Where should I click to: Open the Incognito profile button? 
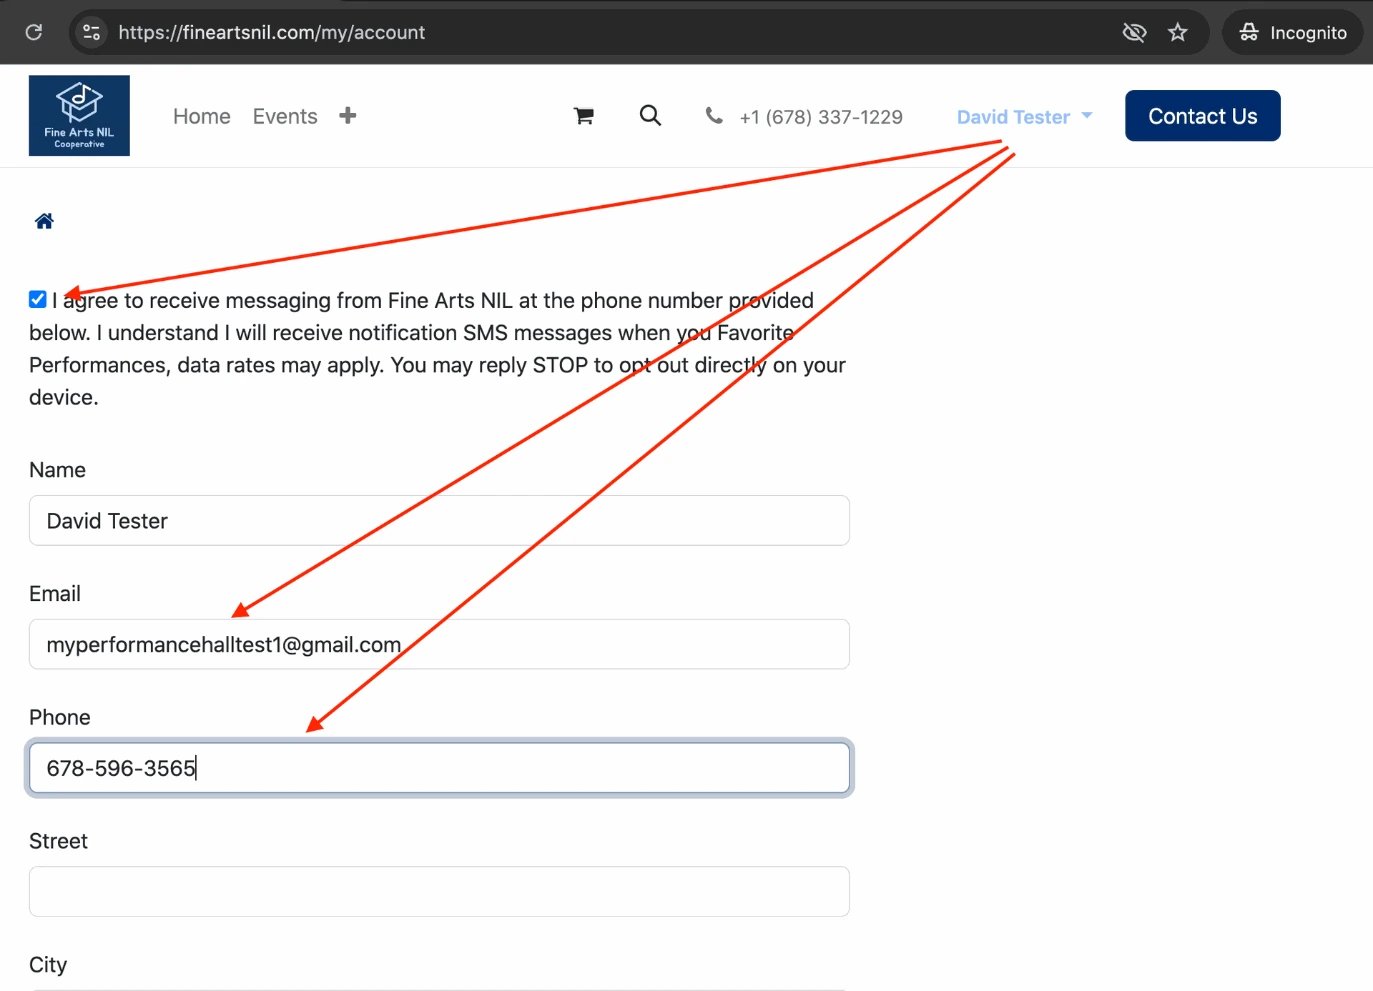coord(1293,32)
